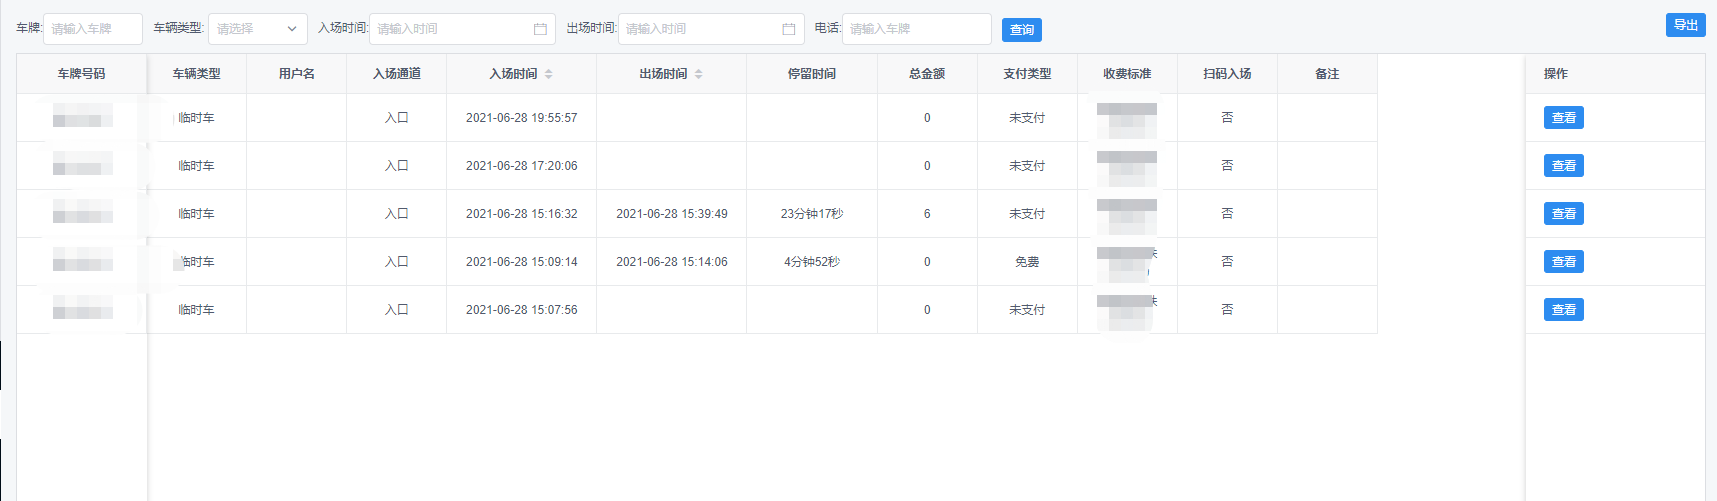This screenshot has height=501, width=1717.
Task: Click the 车牌号码 column header
Action: click(x=81, y=74)
